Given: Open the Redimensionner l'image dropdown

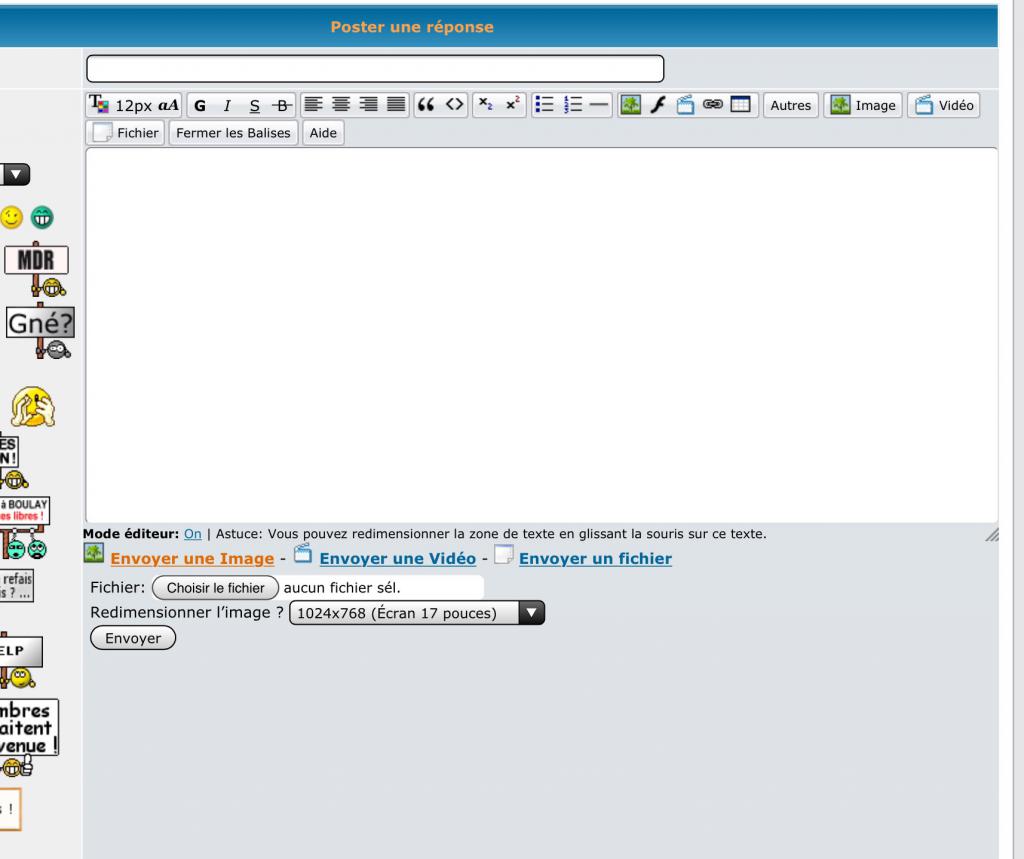Looking at the screenshot, I should click(417, 613).
